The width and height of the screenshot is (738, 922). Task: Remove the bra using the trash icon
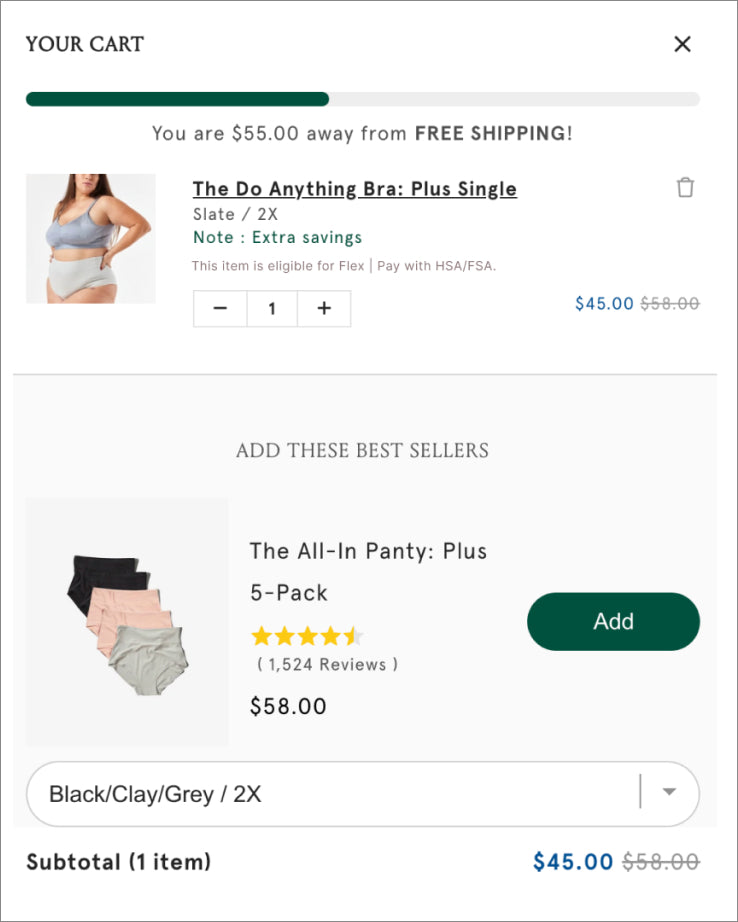[685, 187]
